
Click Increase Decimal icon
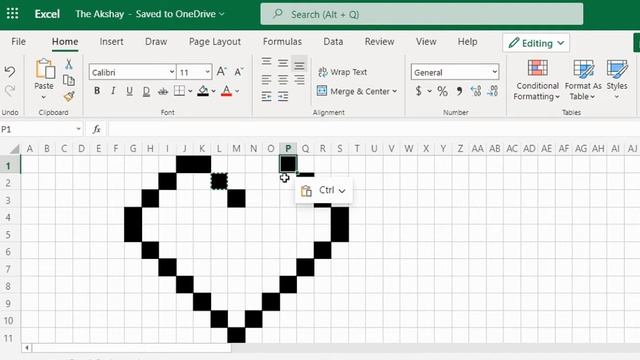[476, 91]
